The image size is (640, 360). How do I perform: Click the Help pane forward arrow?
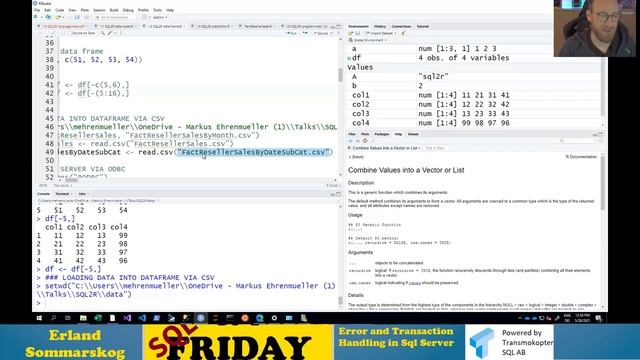(358, 141)
